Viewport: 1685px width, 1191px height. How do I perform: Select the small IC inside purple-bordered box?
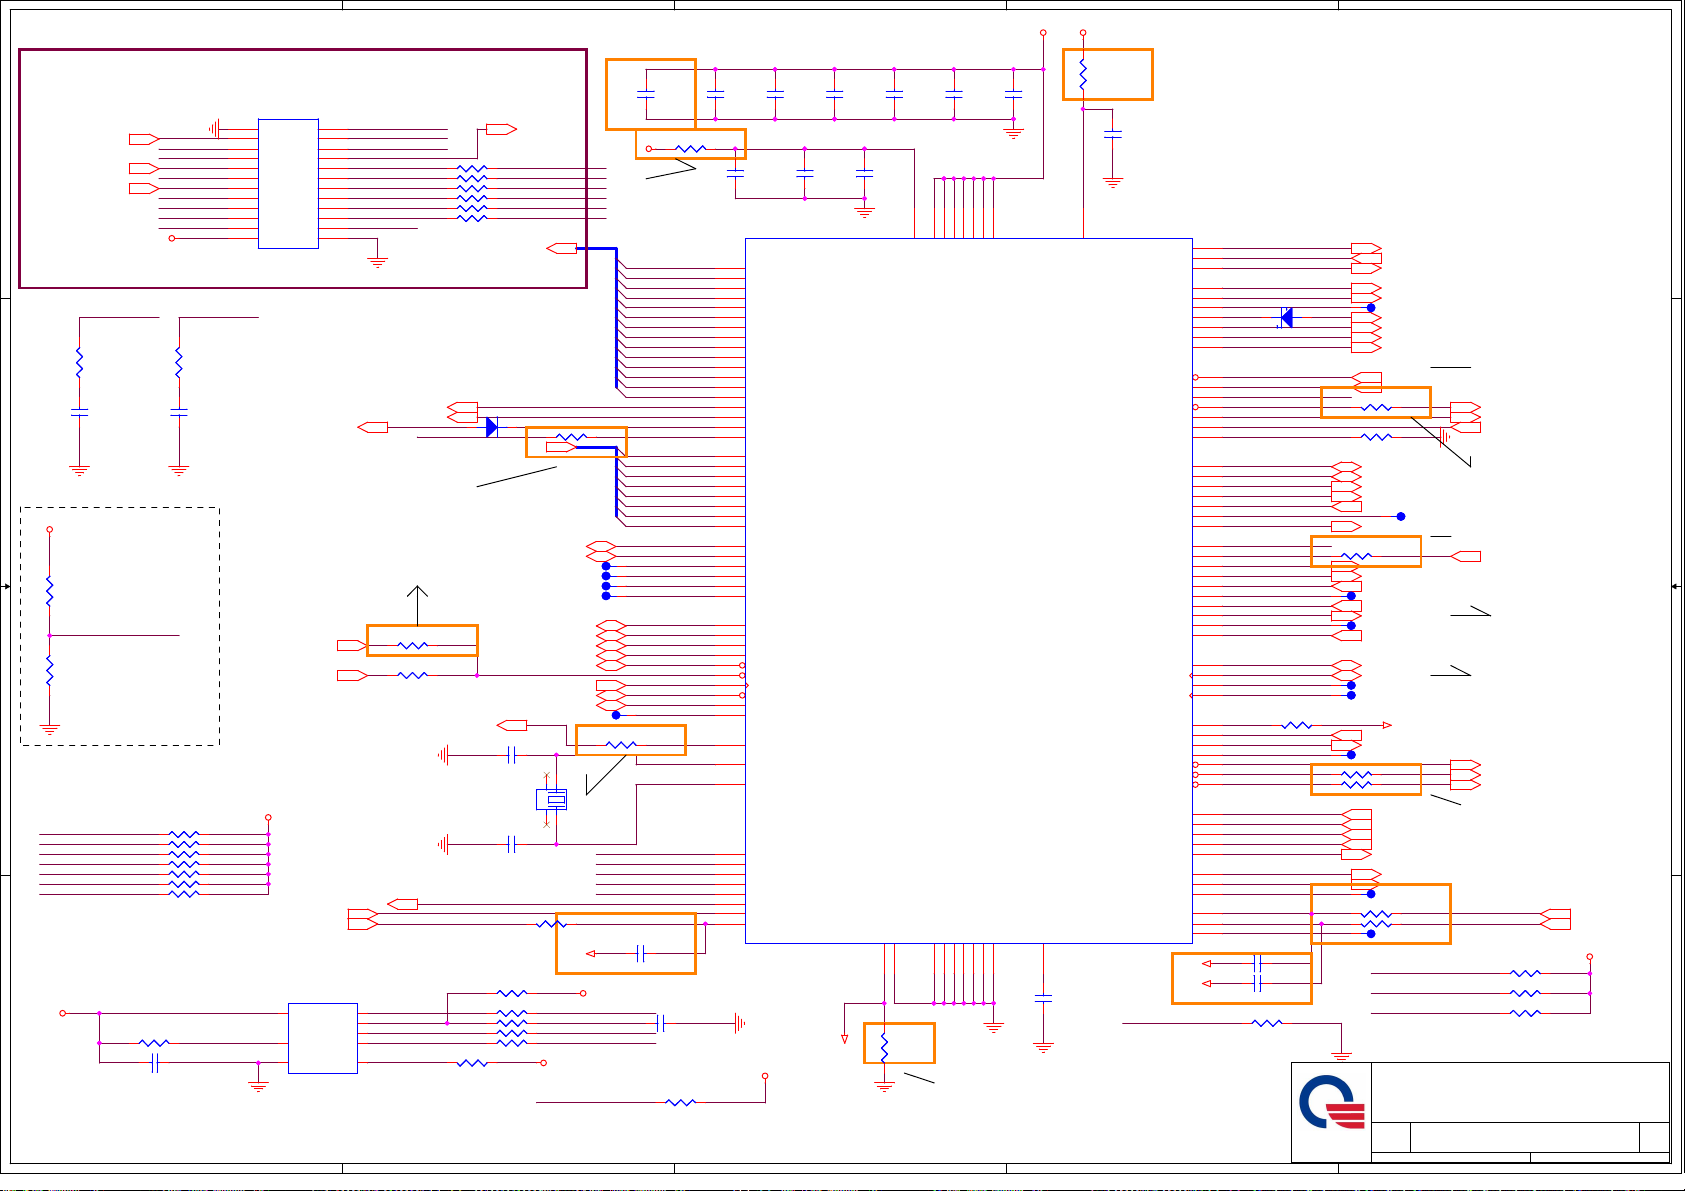click(288, 184)
